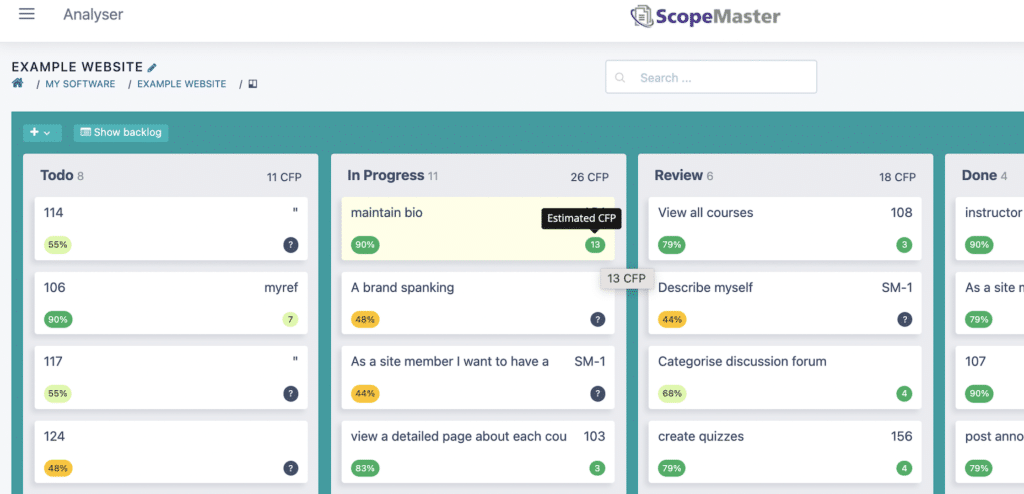Open the card titled 114
1024x494 pixels.
(x=170, y=229)
